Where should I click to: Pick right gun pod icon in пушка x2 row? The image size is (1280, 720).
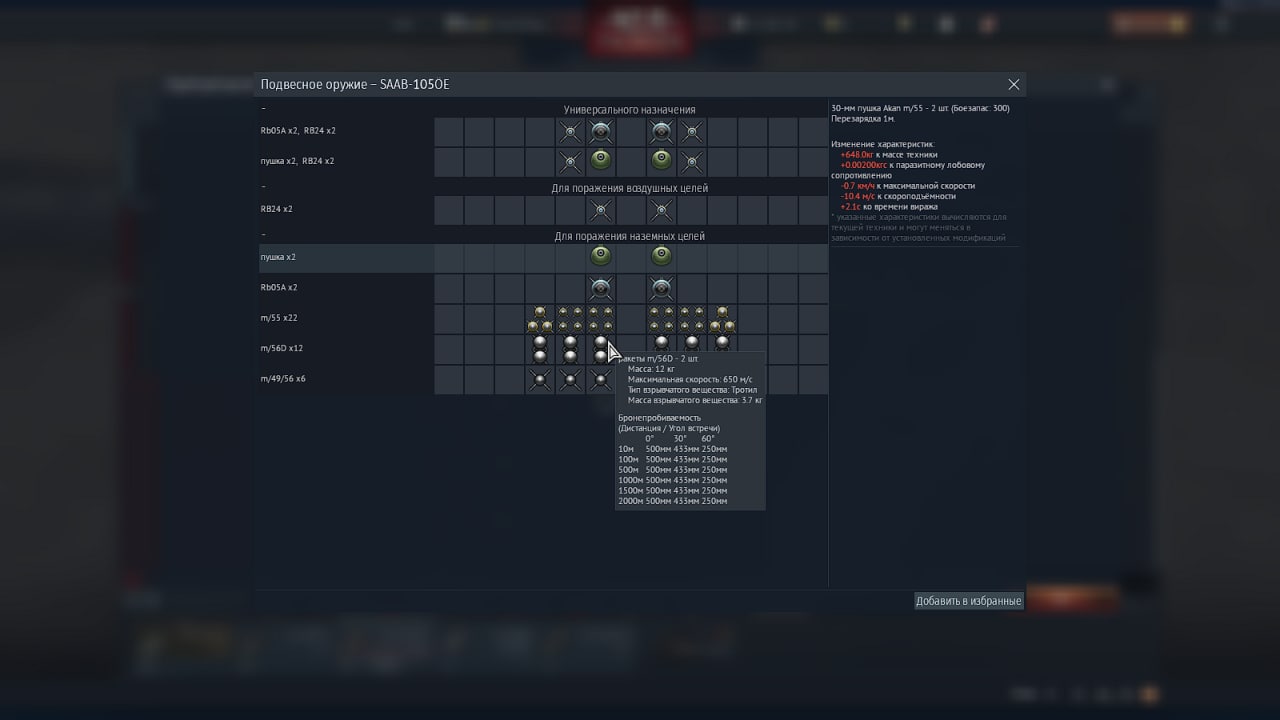coord(661,258)
